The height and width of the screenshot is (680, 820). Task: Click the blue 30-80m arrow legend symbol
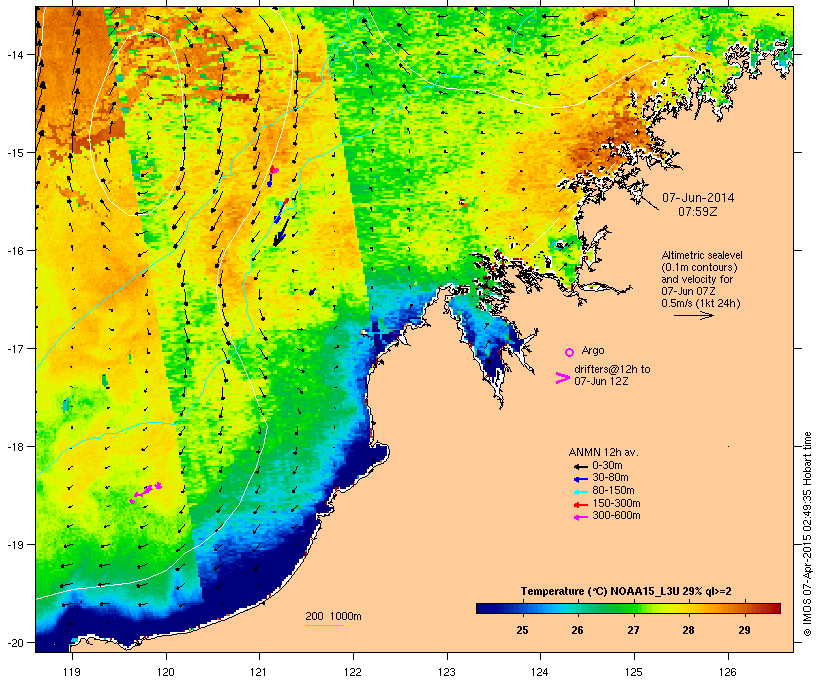pos(580,479)
